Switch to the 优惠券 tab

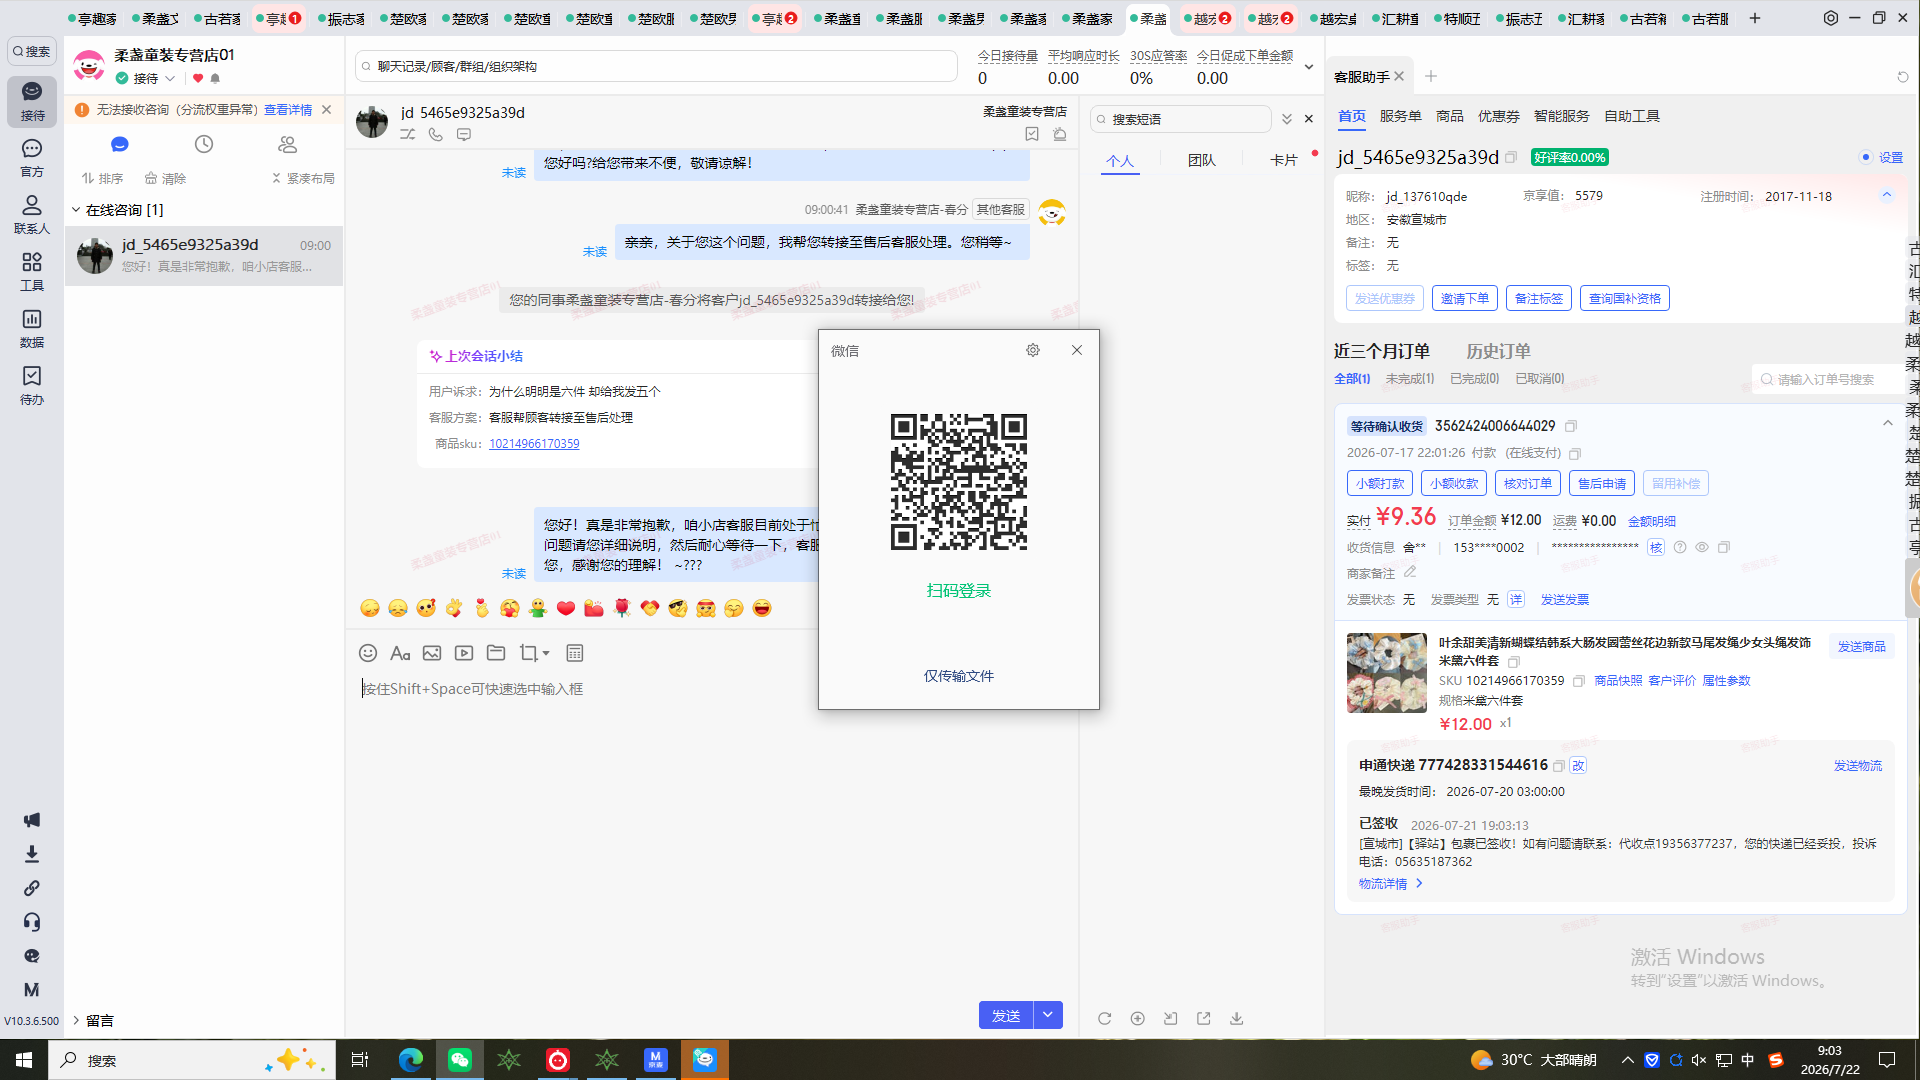(x=1498, y=116)
